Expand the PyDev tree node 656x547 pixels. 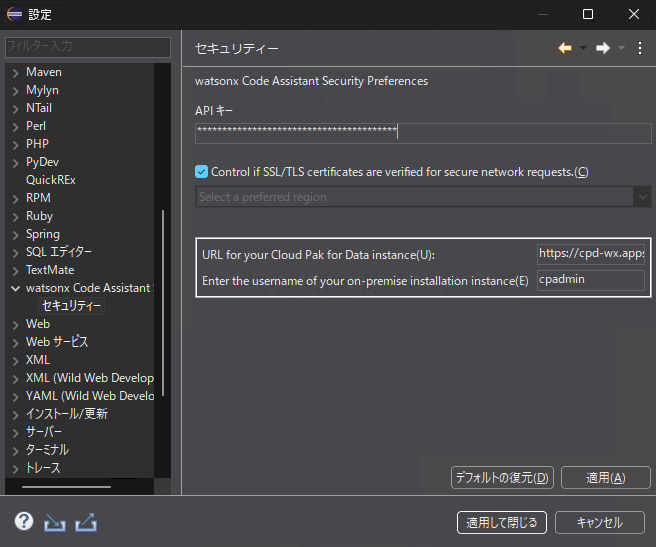click(15, 163)
